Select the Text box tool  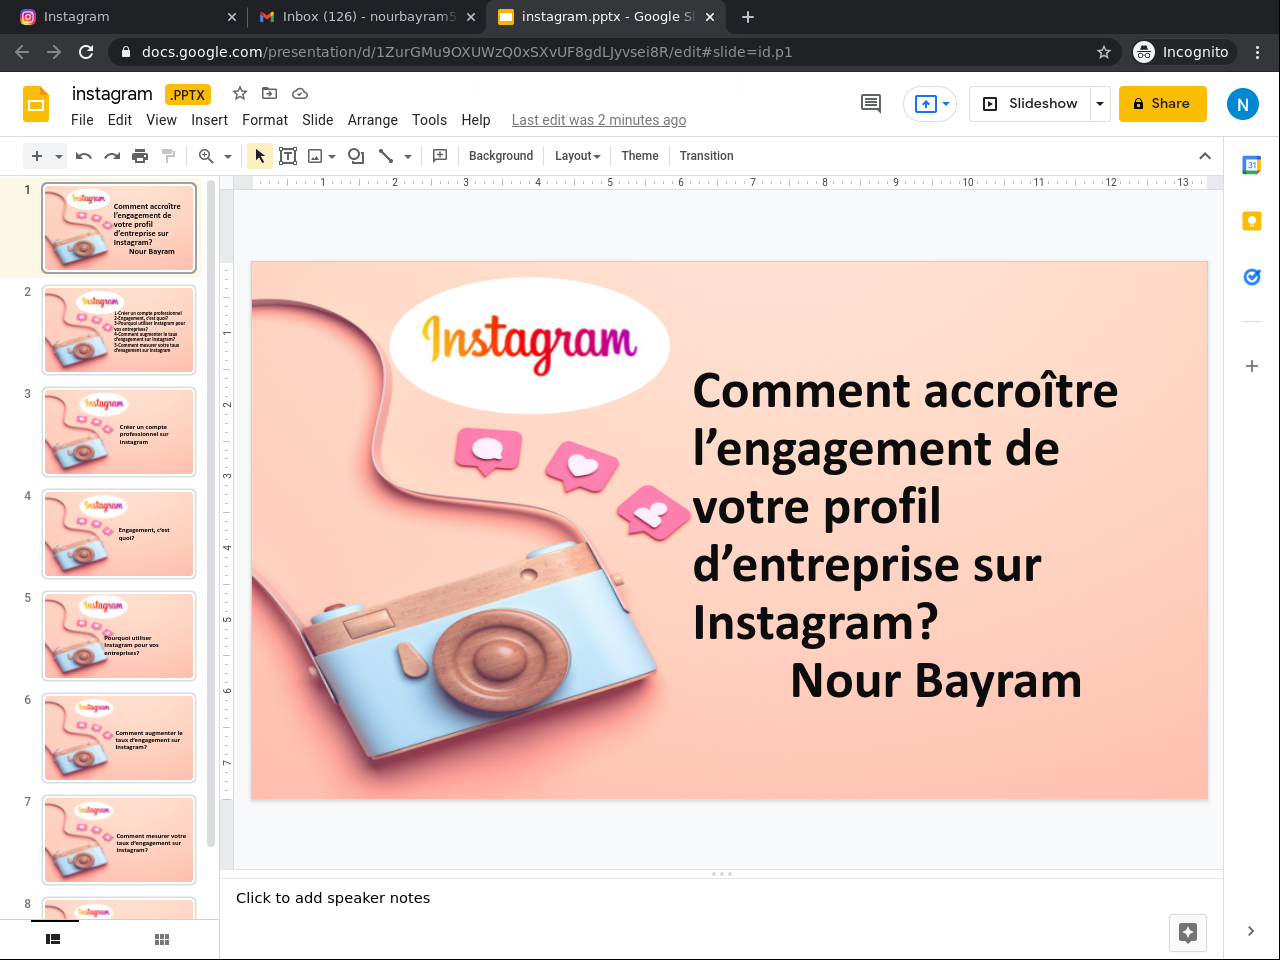288,156
